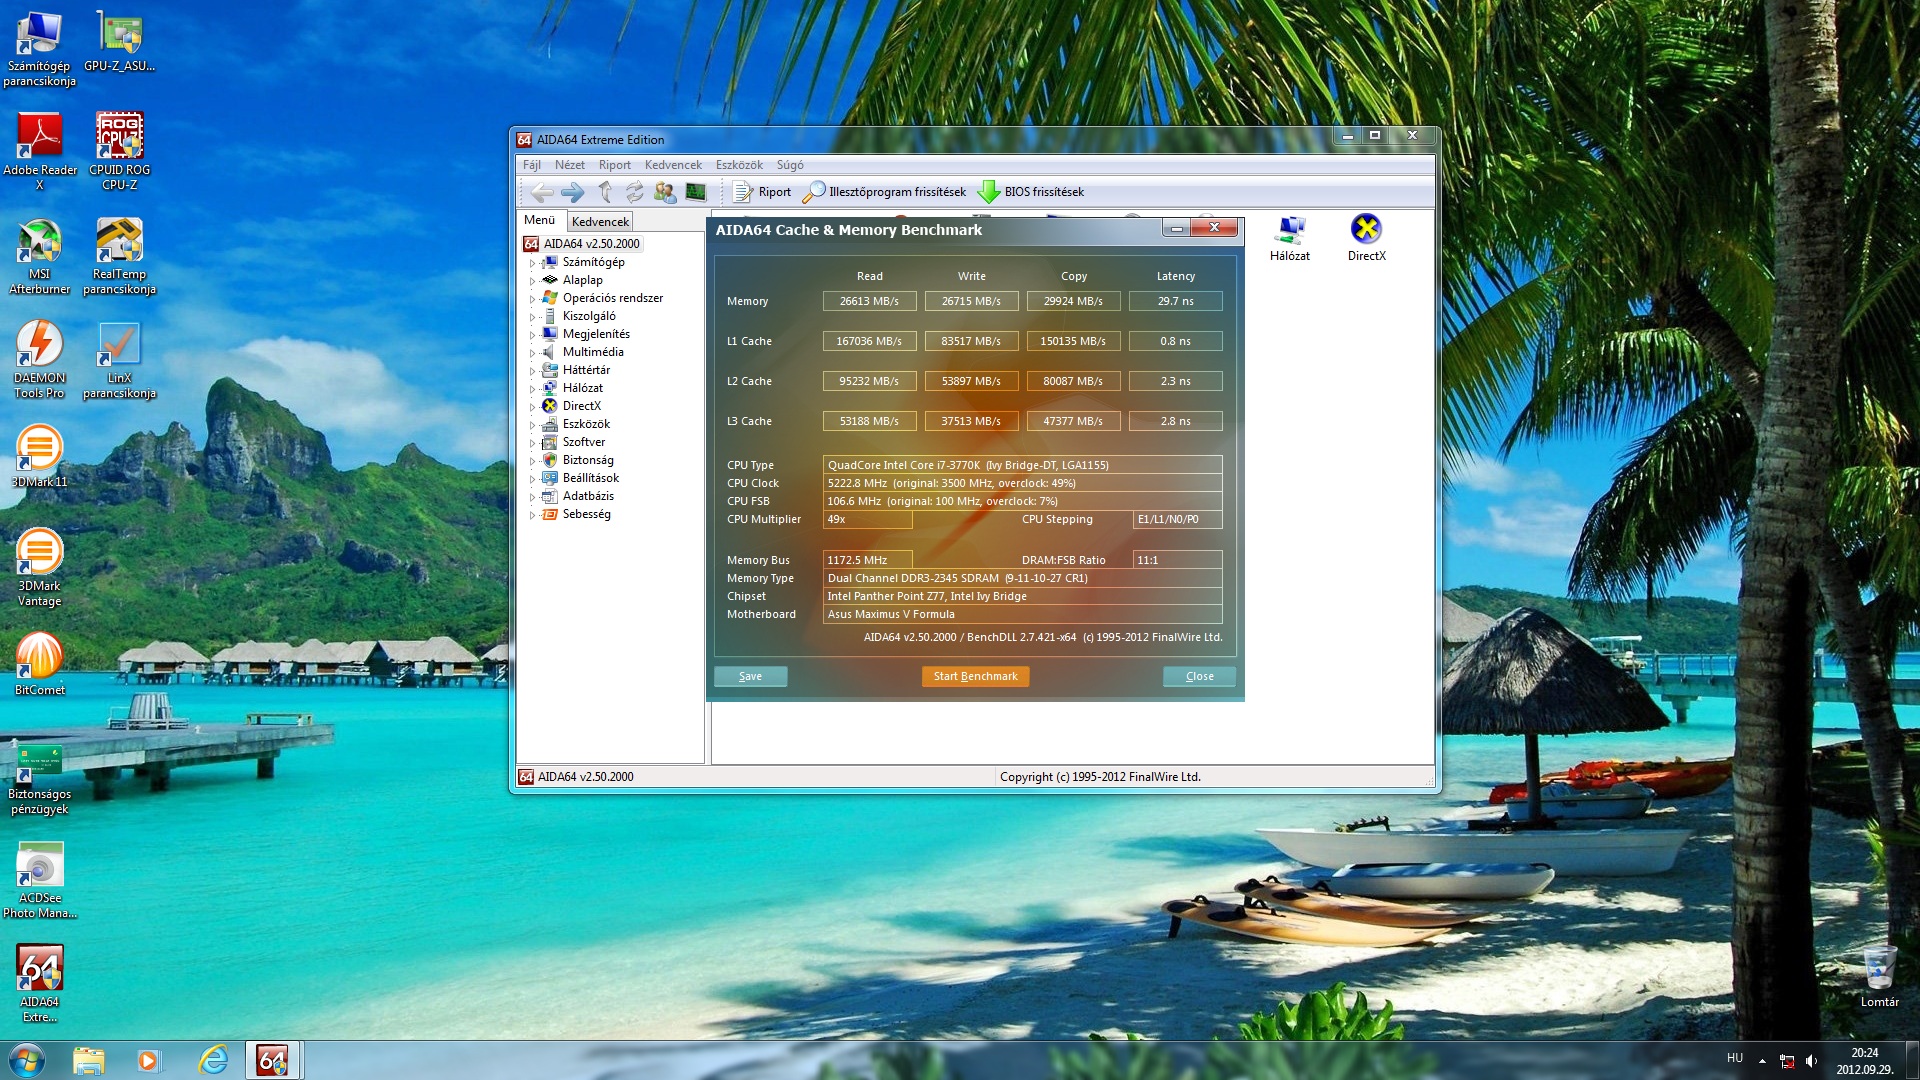Open the Hálózat icon in right pane
This screenshot has height=1080, width=1920.
(x=1290, y=238)
